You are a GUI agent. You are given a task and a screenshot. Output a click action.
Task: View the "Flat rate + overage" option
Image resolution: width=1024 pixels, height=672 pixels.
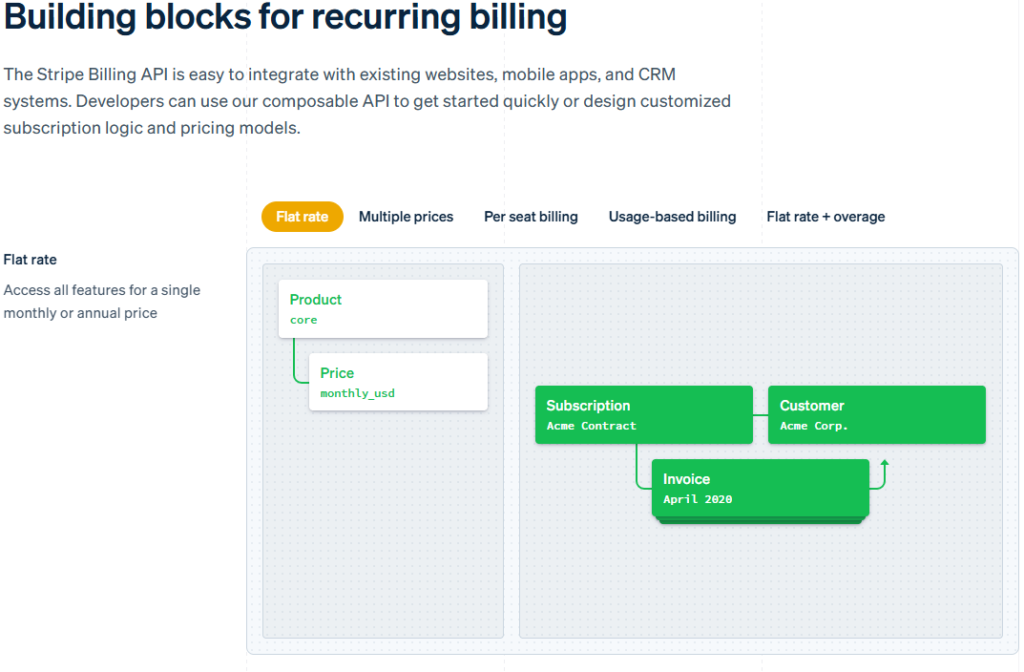(x=826, y=216)
